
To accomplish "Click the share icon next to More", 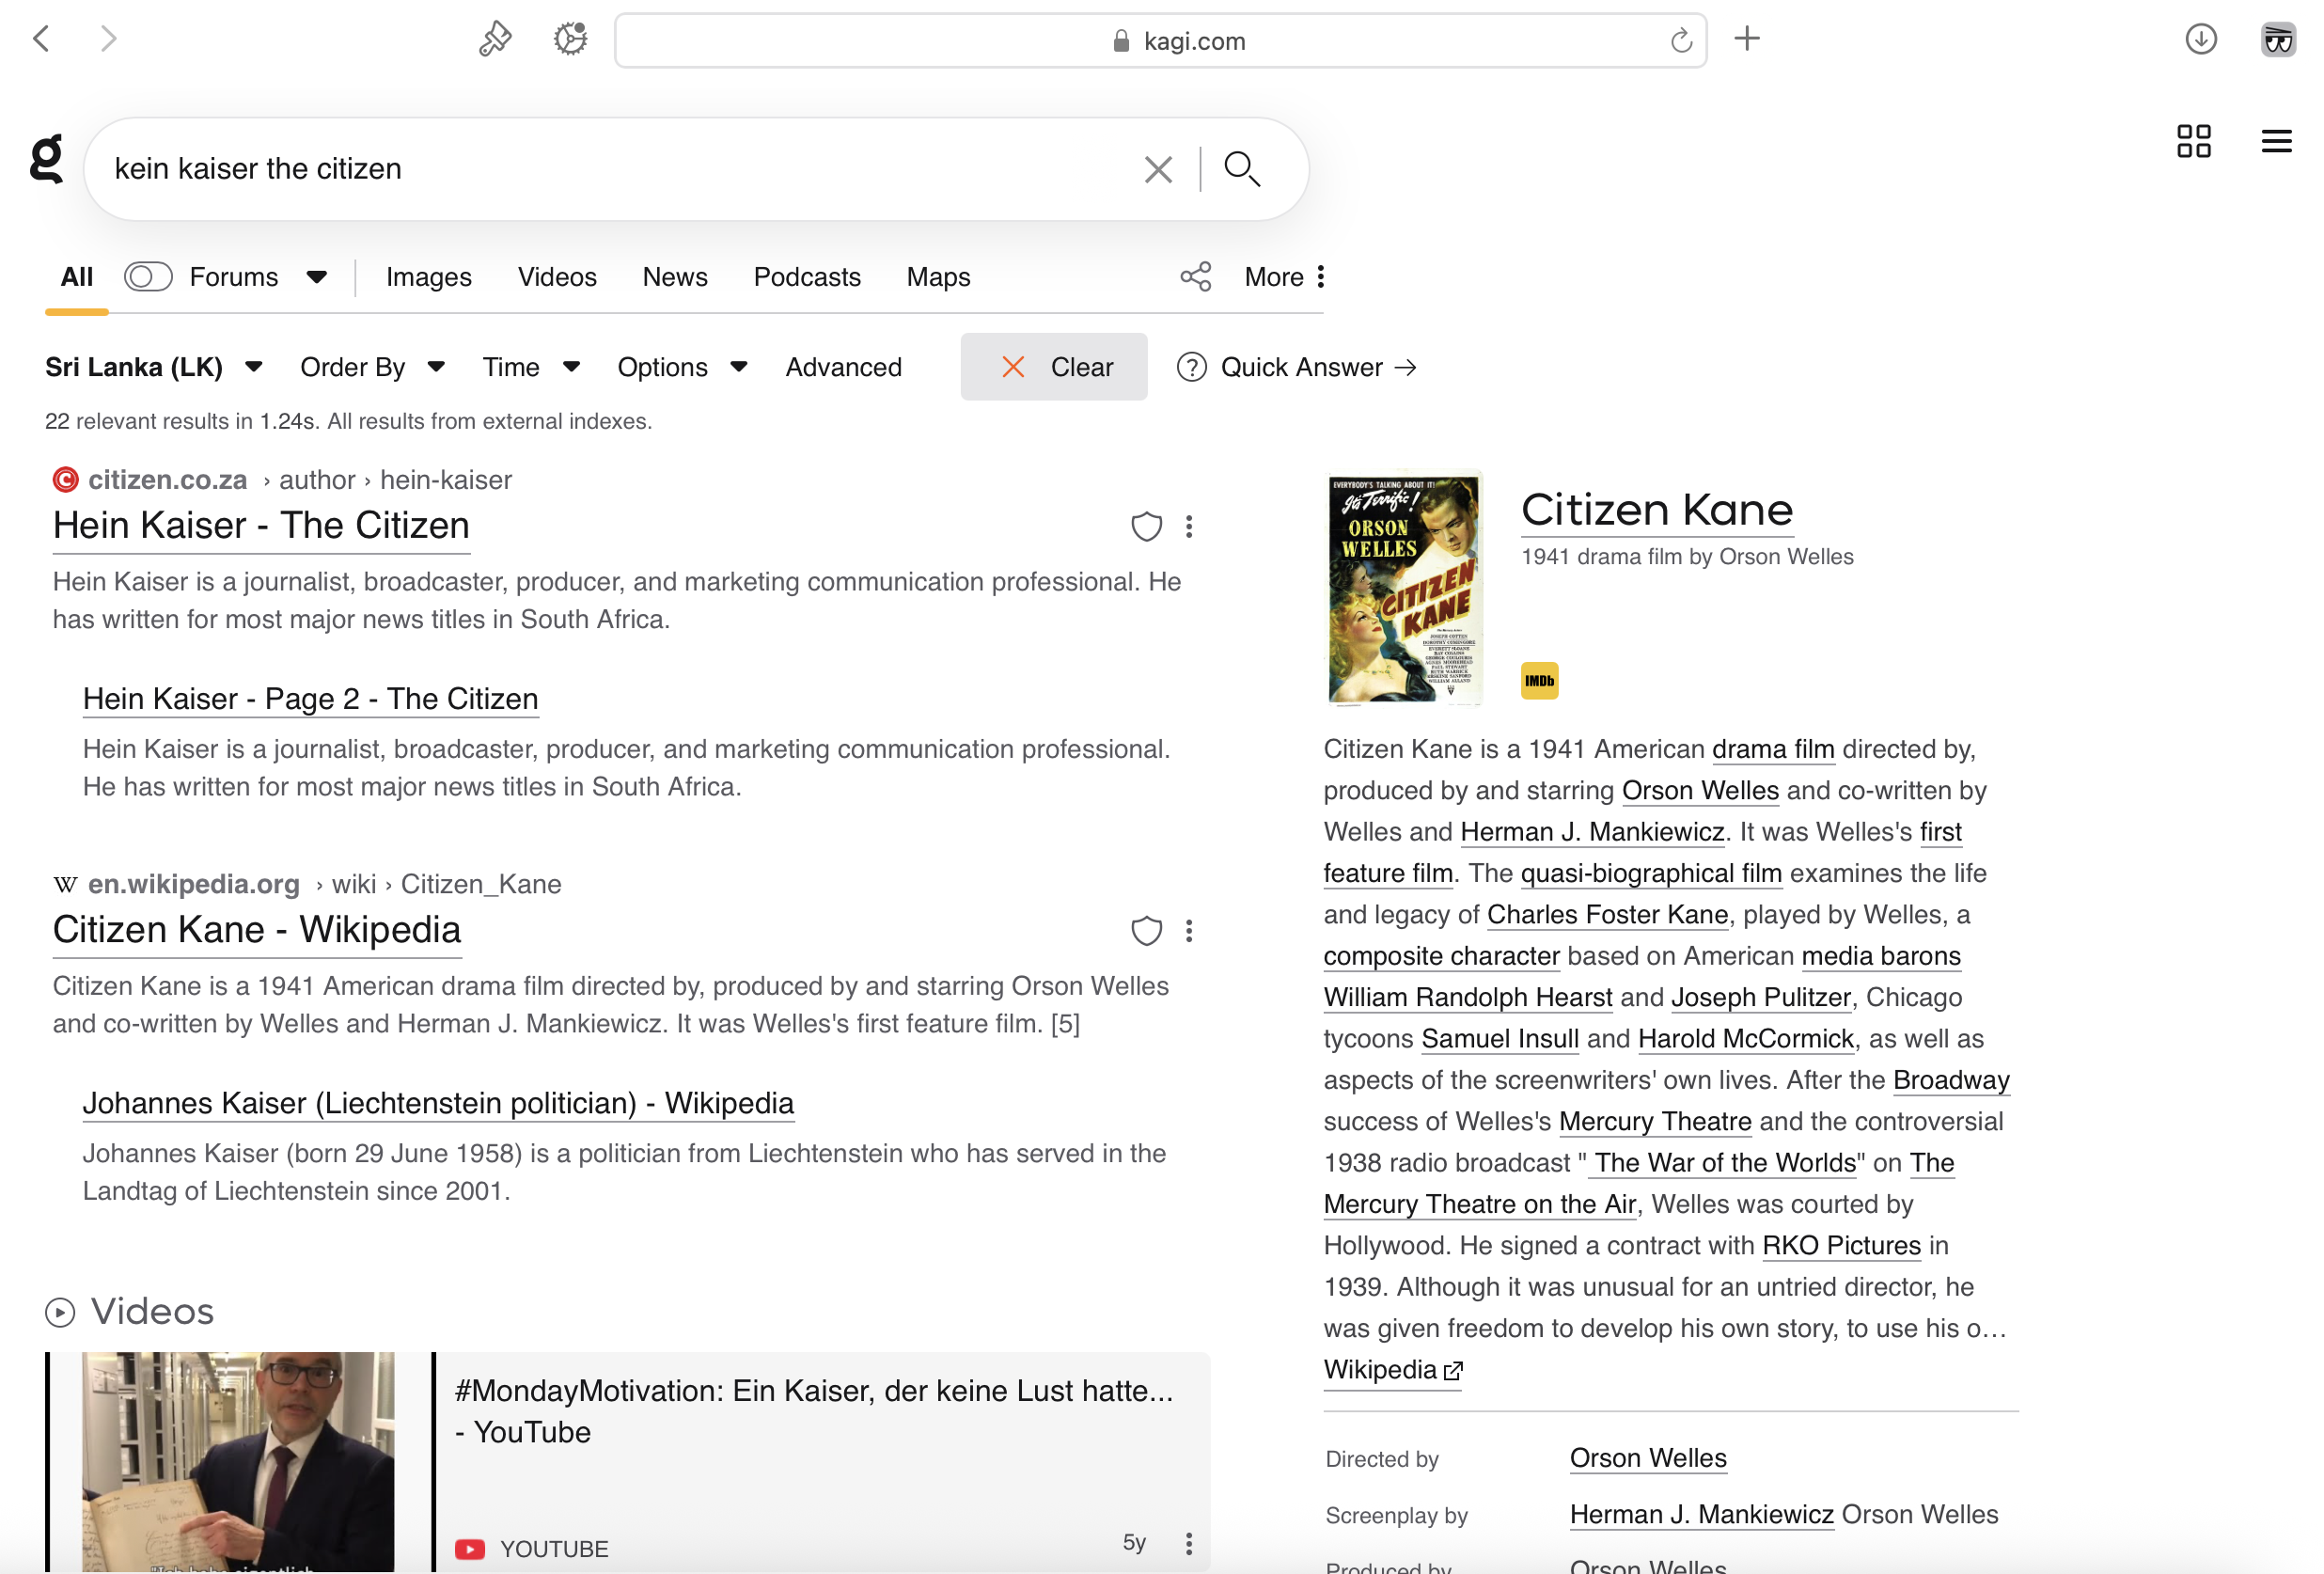I will pyautogui.click(x=1195, y=277).
